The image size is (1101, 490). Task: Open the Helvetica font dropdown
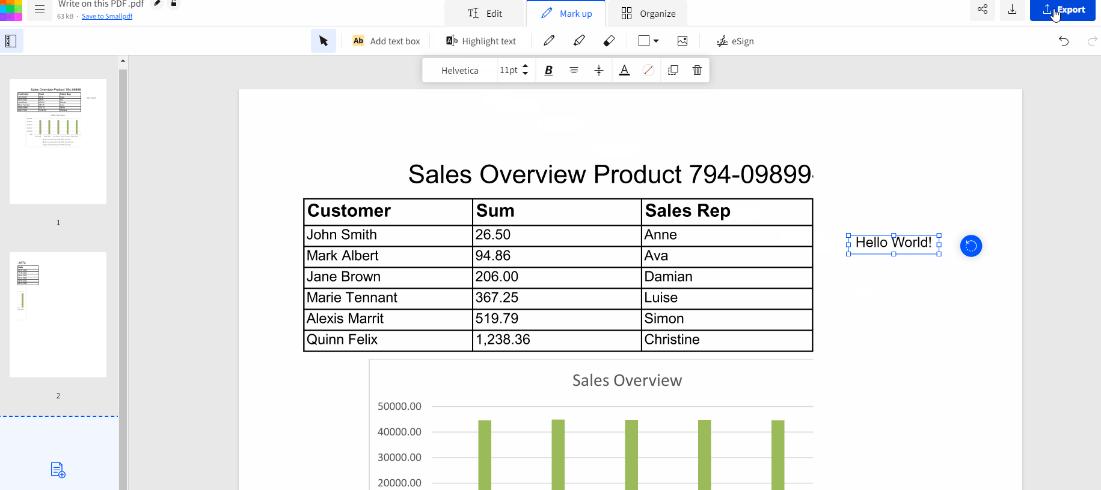tap(460, 70)
